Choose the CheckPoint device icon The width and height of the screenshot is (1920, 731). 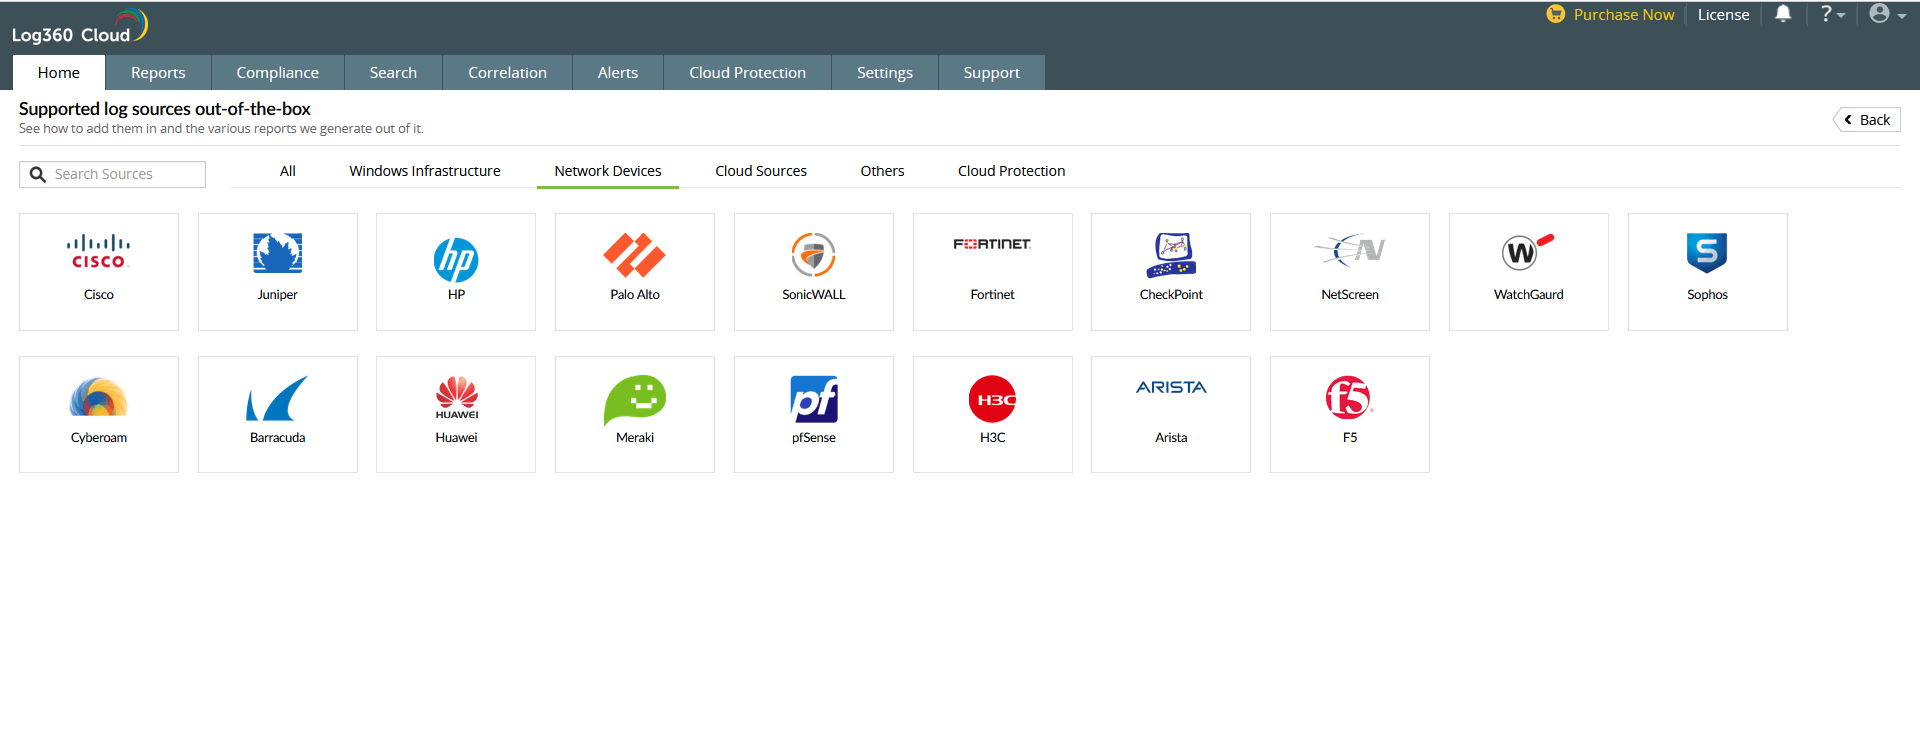tap(1170, 254)
